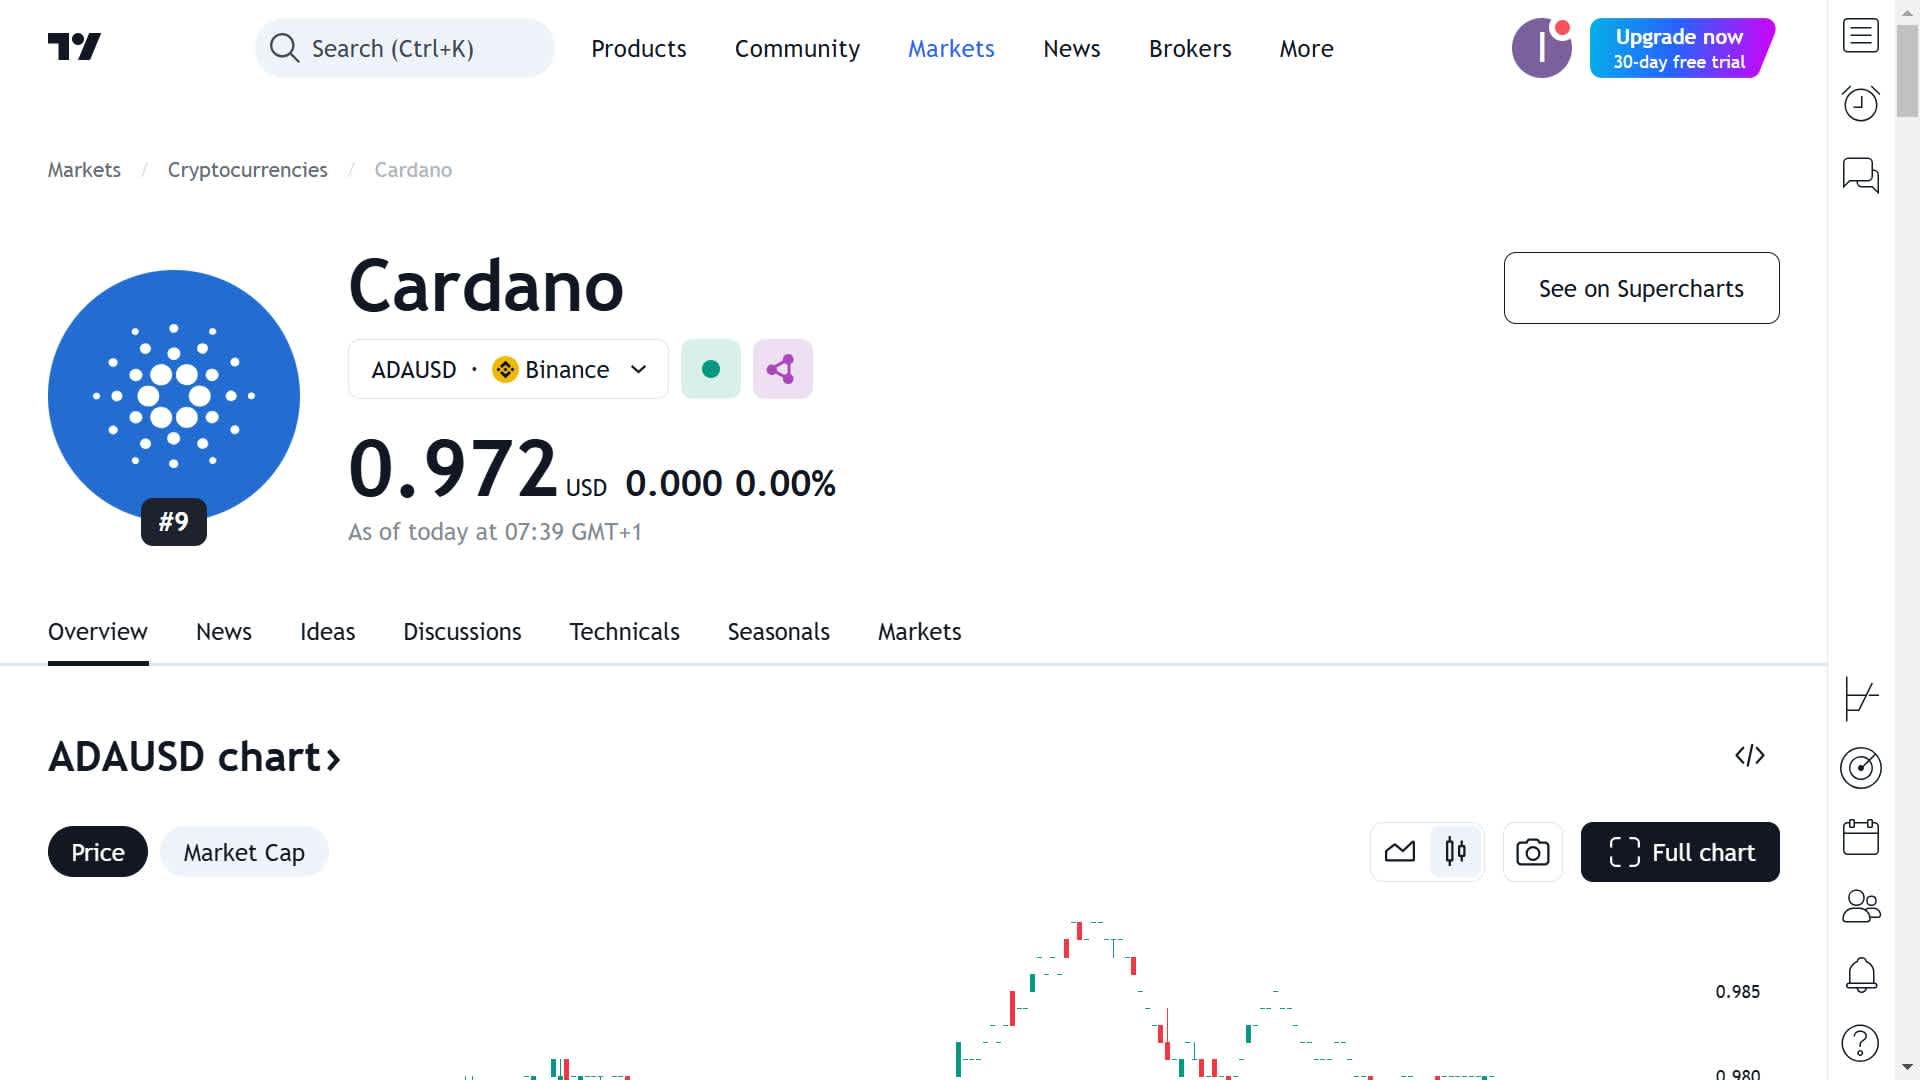
Task: Open the help center question icon
Action: [1860, 1043]
